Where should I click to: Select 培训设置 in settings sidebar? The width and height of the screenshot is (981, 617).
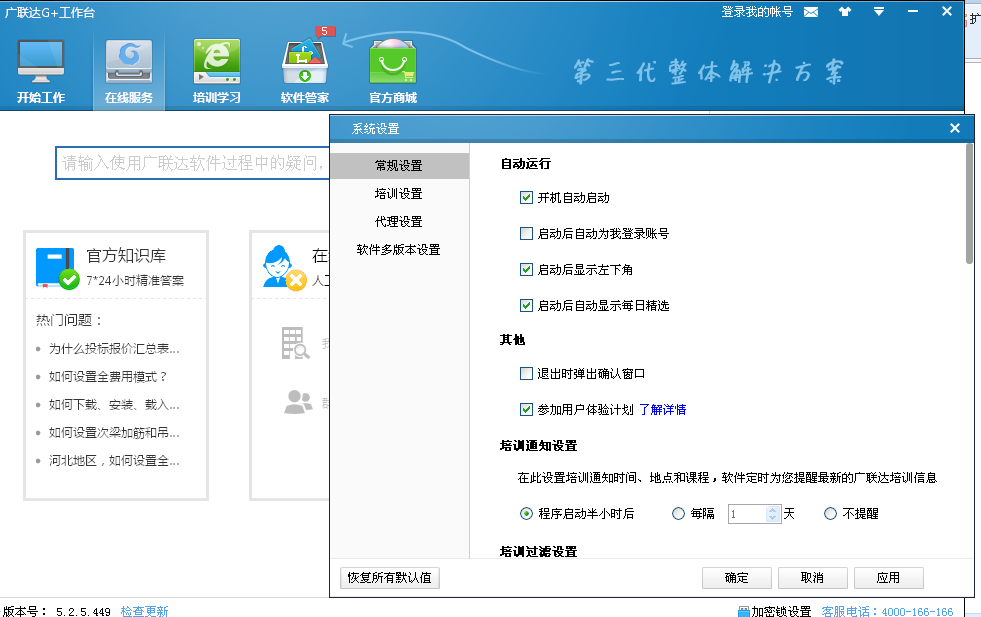(399, 194)
